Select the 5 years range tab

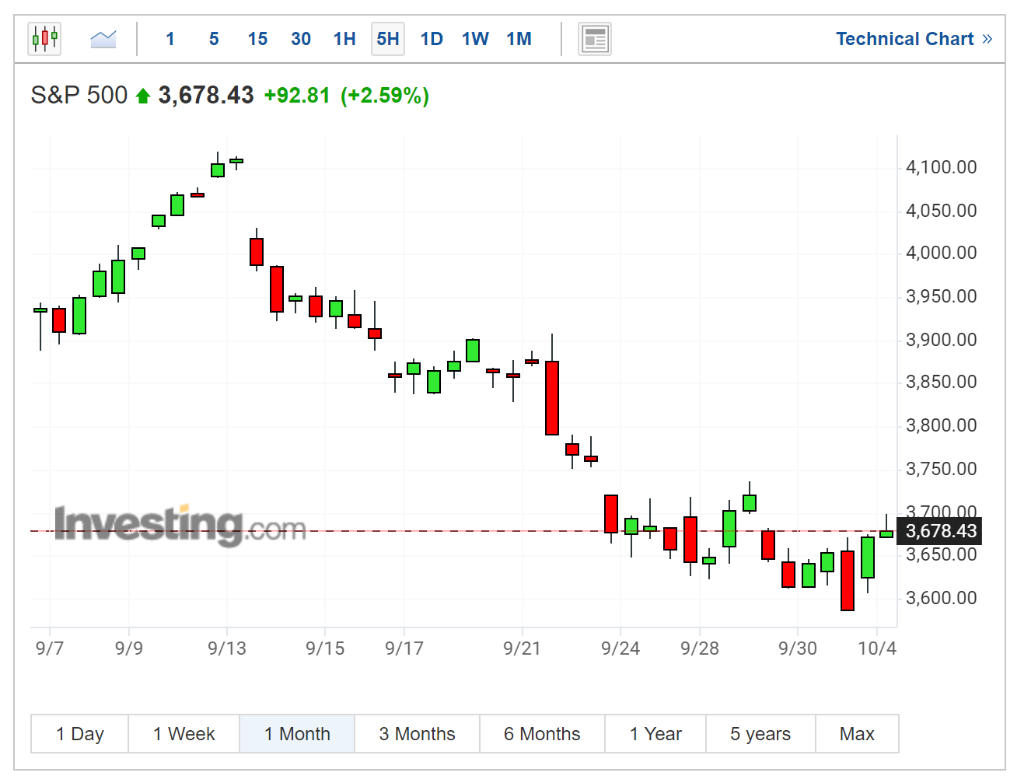tap(760, 734)
